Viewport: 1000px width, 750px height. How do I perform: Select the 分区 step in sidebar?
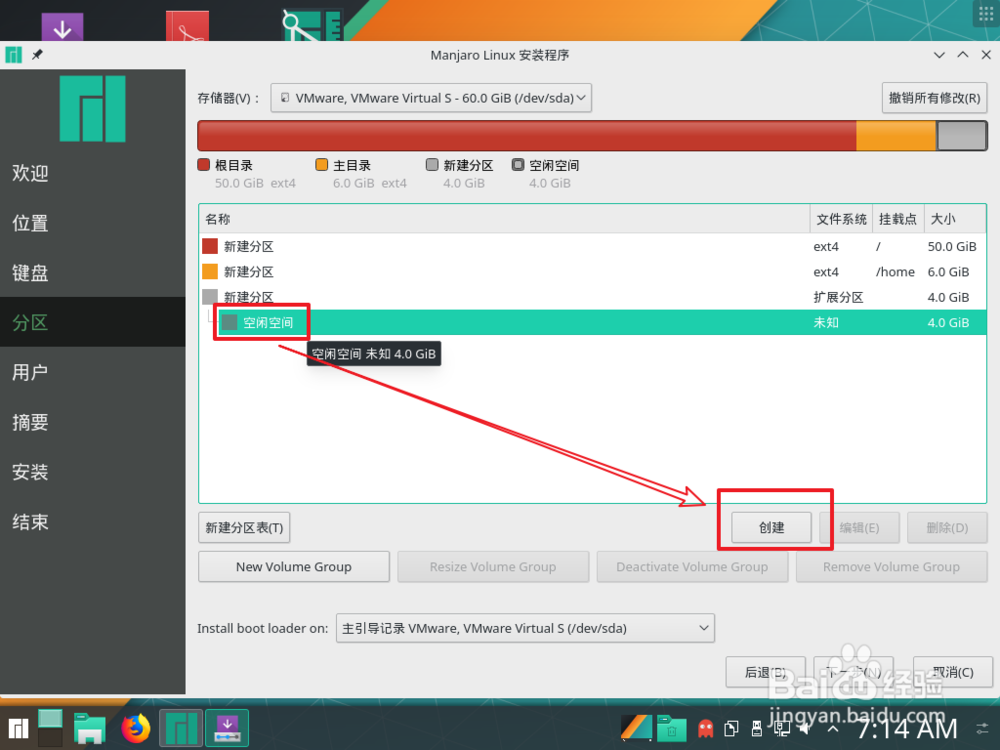click(x=92, y=322)
